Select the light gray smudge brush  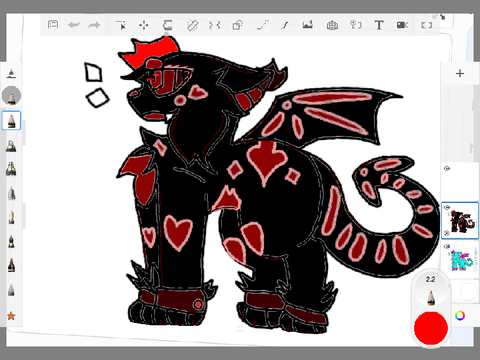(11, 290)
